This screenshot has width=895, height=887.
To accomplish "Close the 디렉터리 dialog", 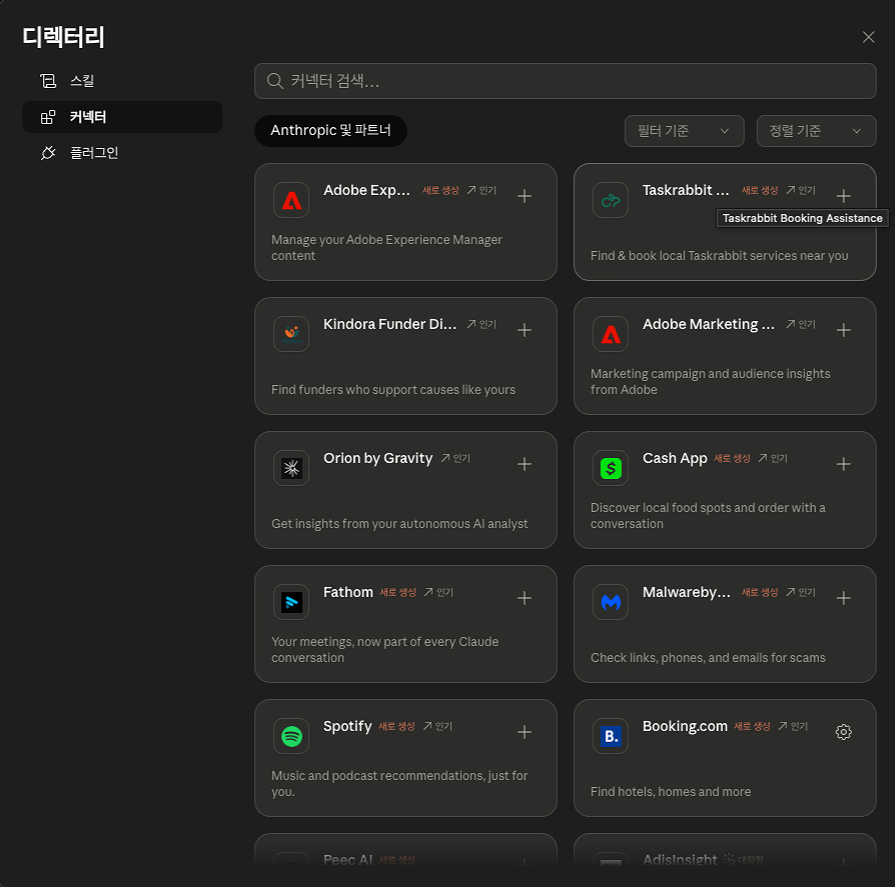I will point(868,37).
